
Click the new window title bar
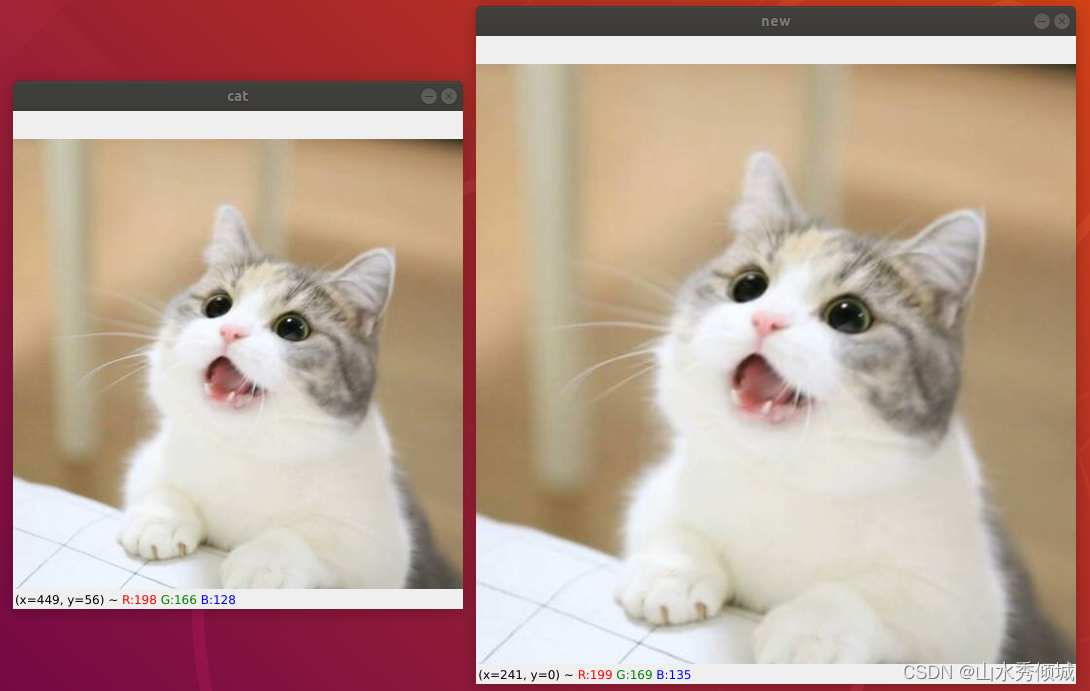pos(776,21)
